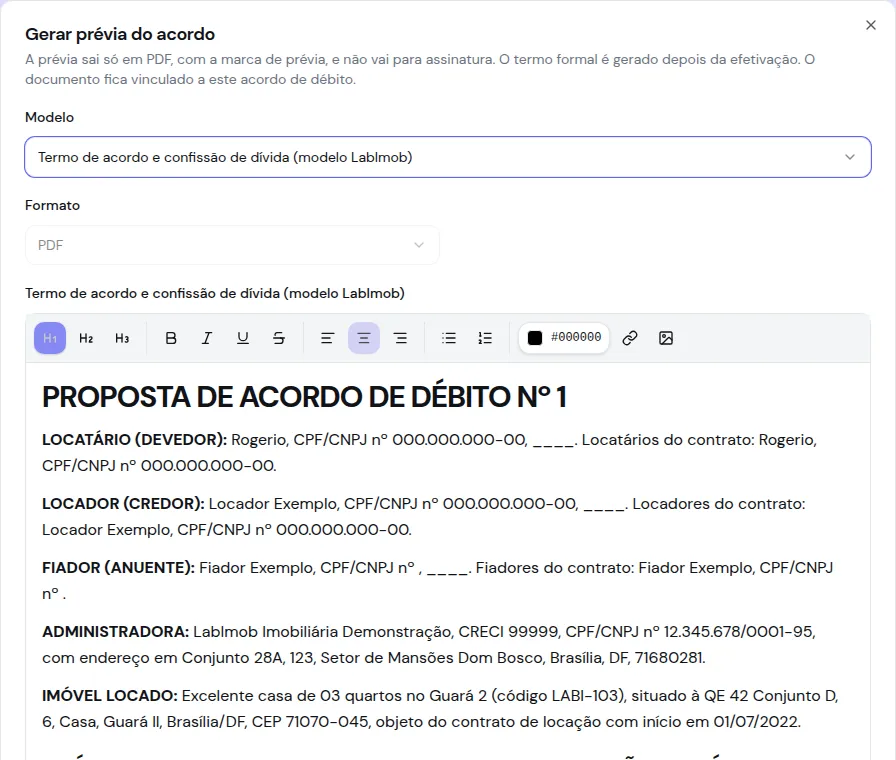Insert a bulleted list
The image size is (896, 760).
coord(449,338)
